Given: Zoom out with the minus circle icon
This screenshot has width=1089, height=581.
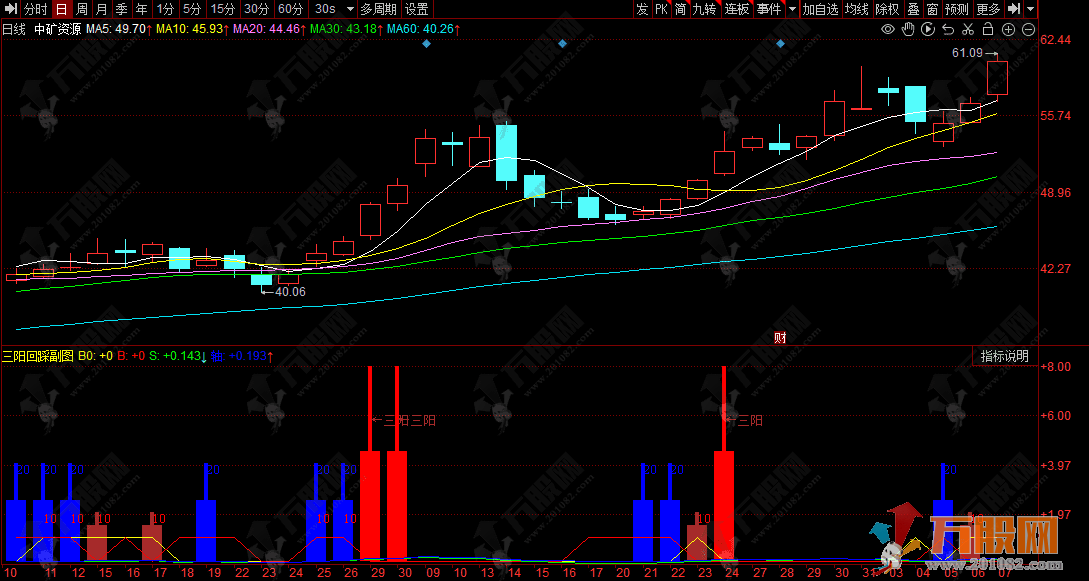Looking at the screenshot, I should click(1028, 29).
